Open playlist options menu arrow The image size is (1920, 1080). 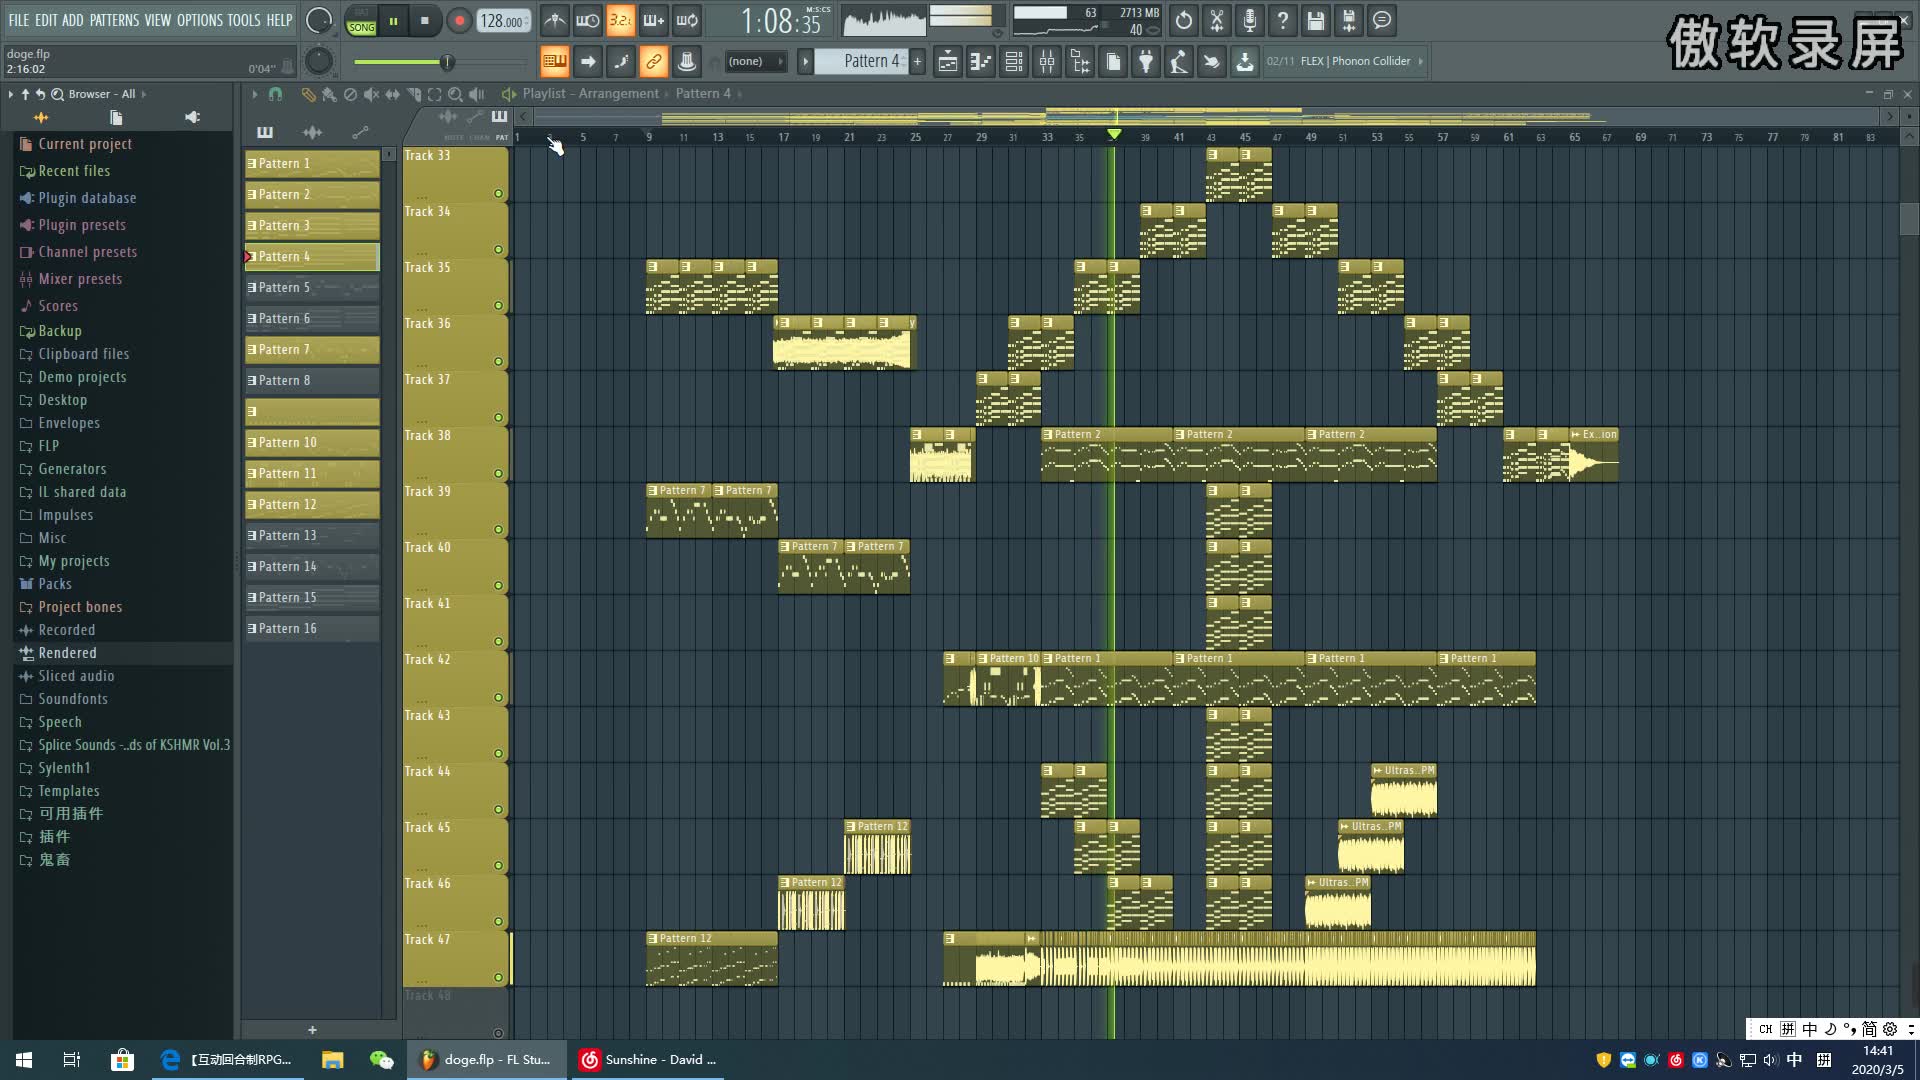254,94
